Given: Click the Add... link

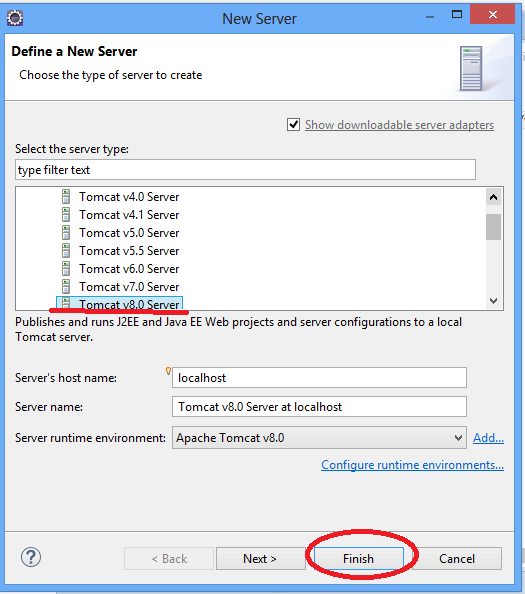Looking at the screenshot, I should (x=488, y=438).
